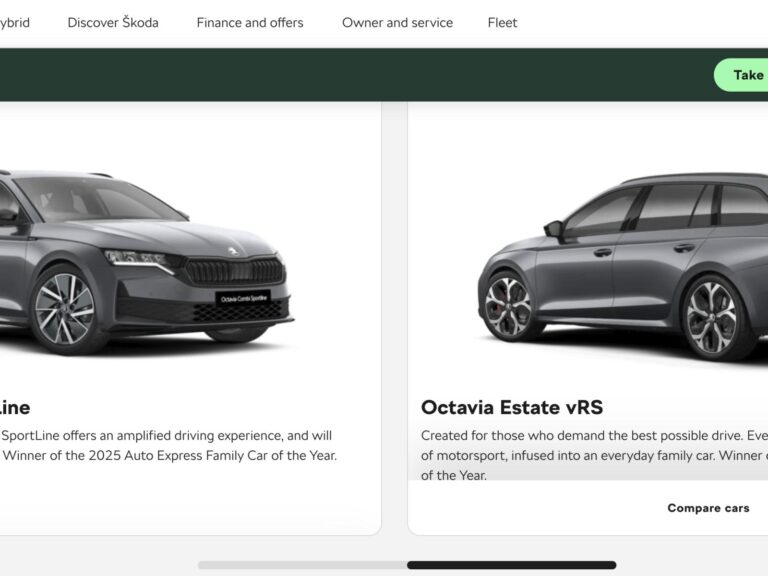Open Finance and offers menu
The image size is (768, 576).
250,23
